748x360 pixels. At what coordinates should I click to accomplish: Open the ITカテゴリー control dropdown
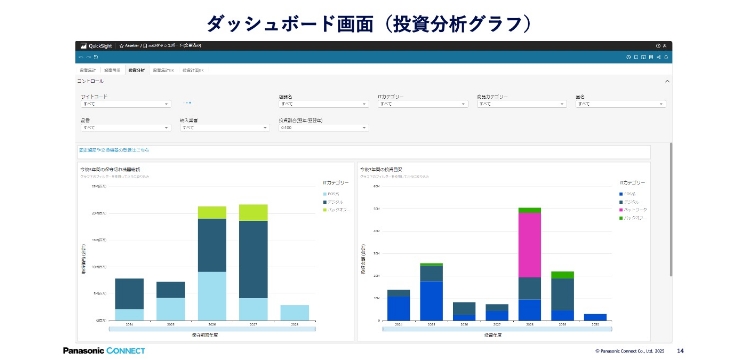click(x=422, y=104)
